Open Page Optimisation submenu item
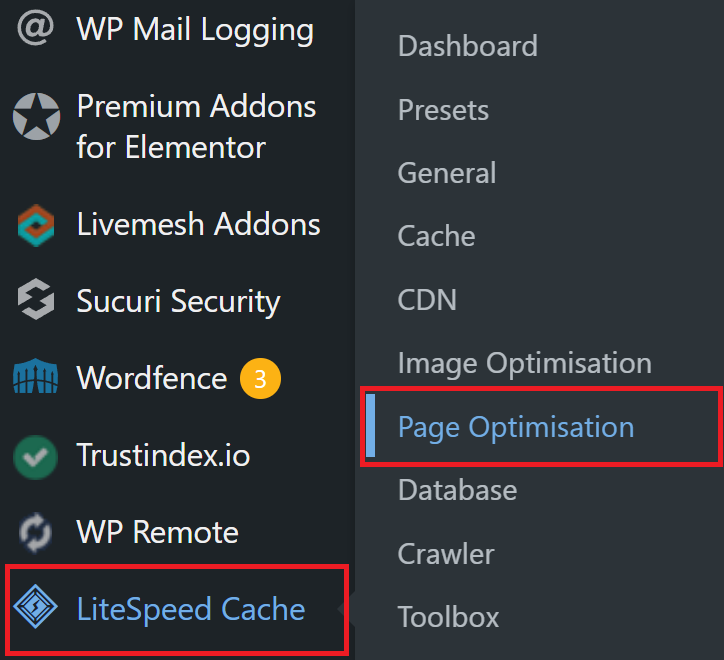Screen dimensions: 724x660 click(x=516, y=427)
